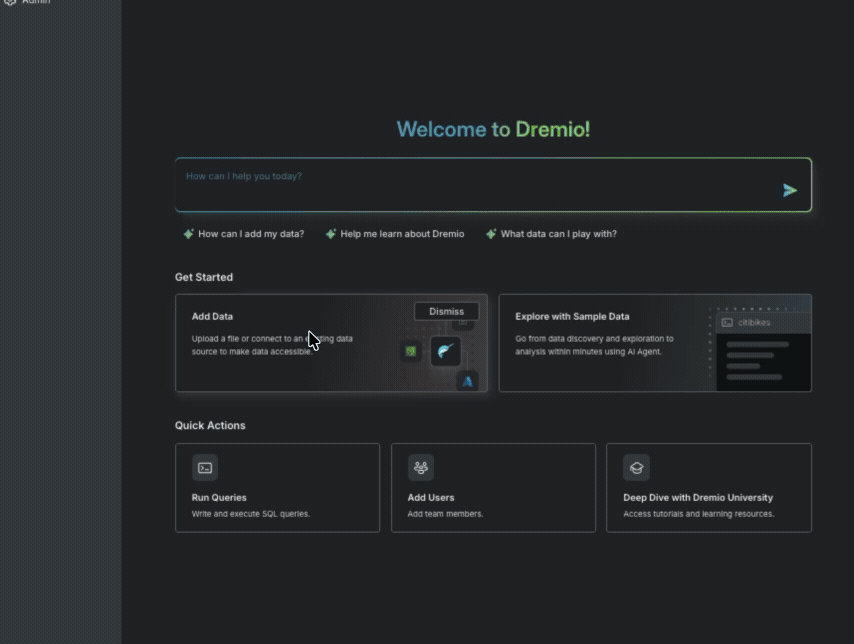Click the citibikes sample preview lines
Viewport: 854px width, 644px height.
tap(756, 360)
